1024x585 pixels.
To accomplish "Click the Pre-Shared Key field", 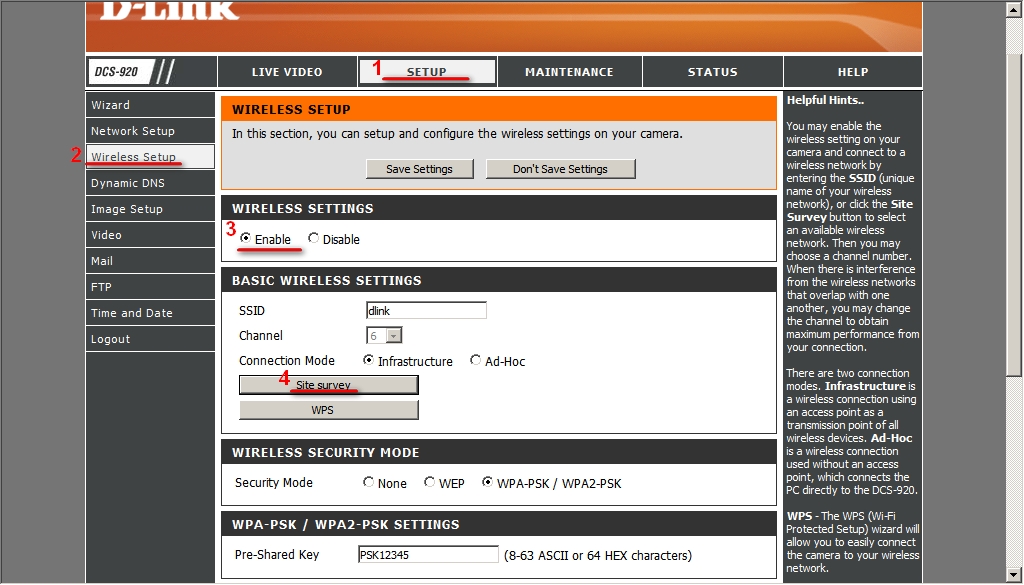I will point(428,555).
